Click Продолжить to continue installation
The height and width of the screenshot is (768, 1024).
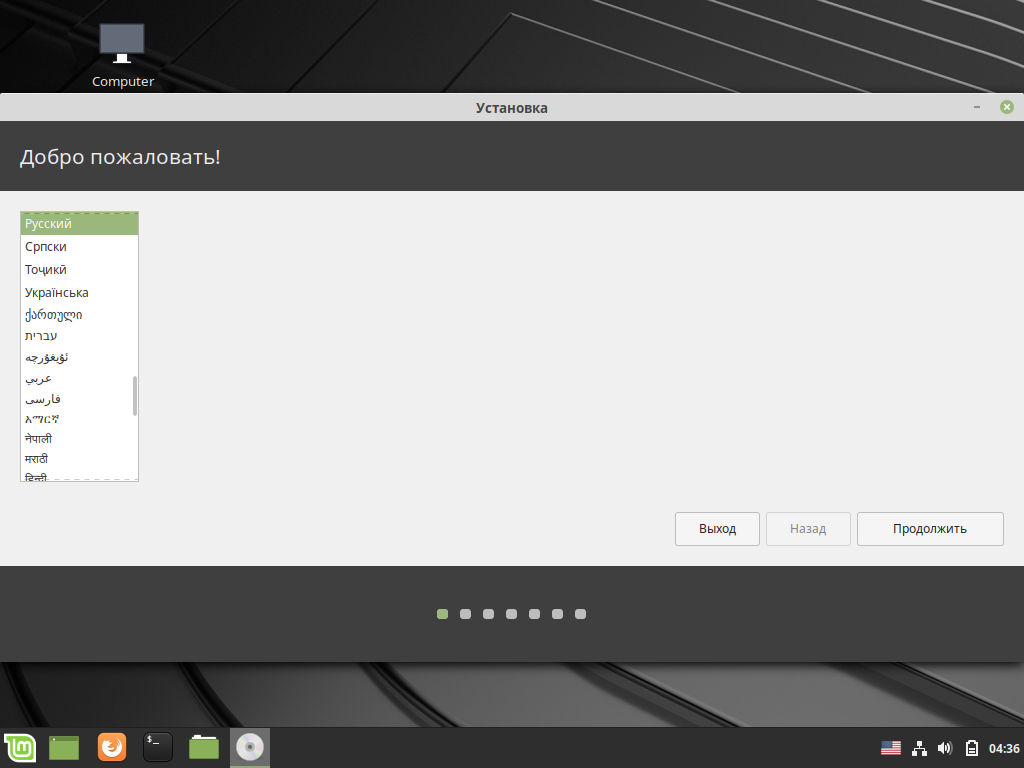(x=930, y=528)
